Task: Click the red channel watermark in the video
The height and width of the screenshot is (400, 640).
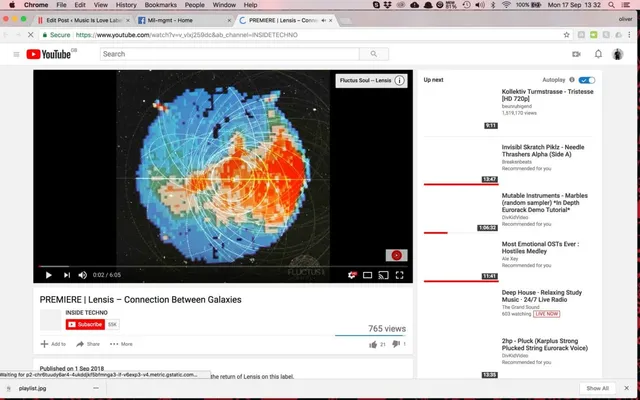Action: pos(396,256)
